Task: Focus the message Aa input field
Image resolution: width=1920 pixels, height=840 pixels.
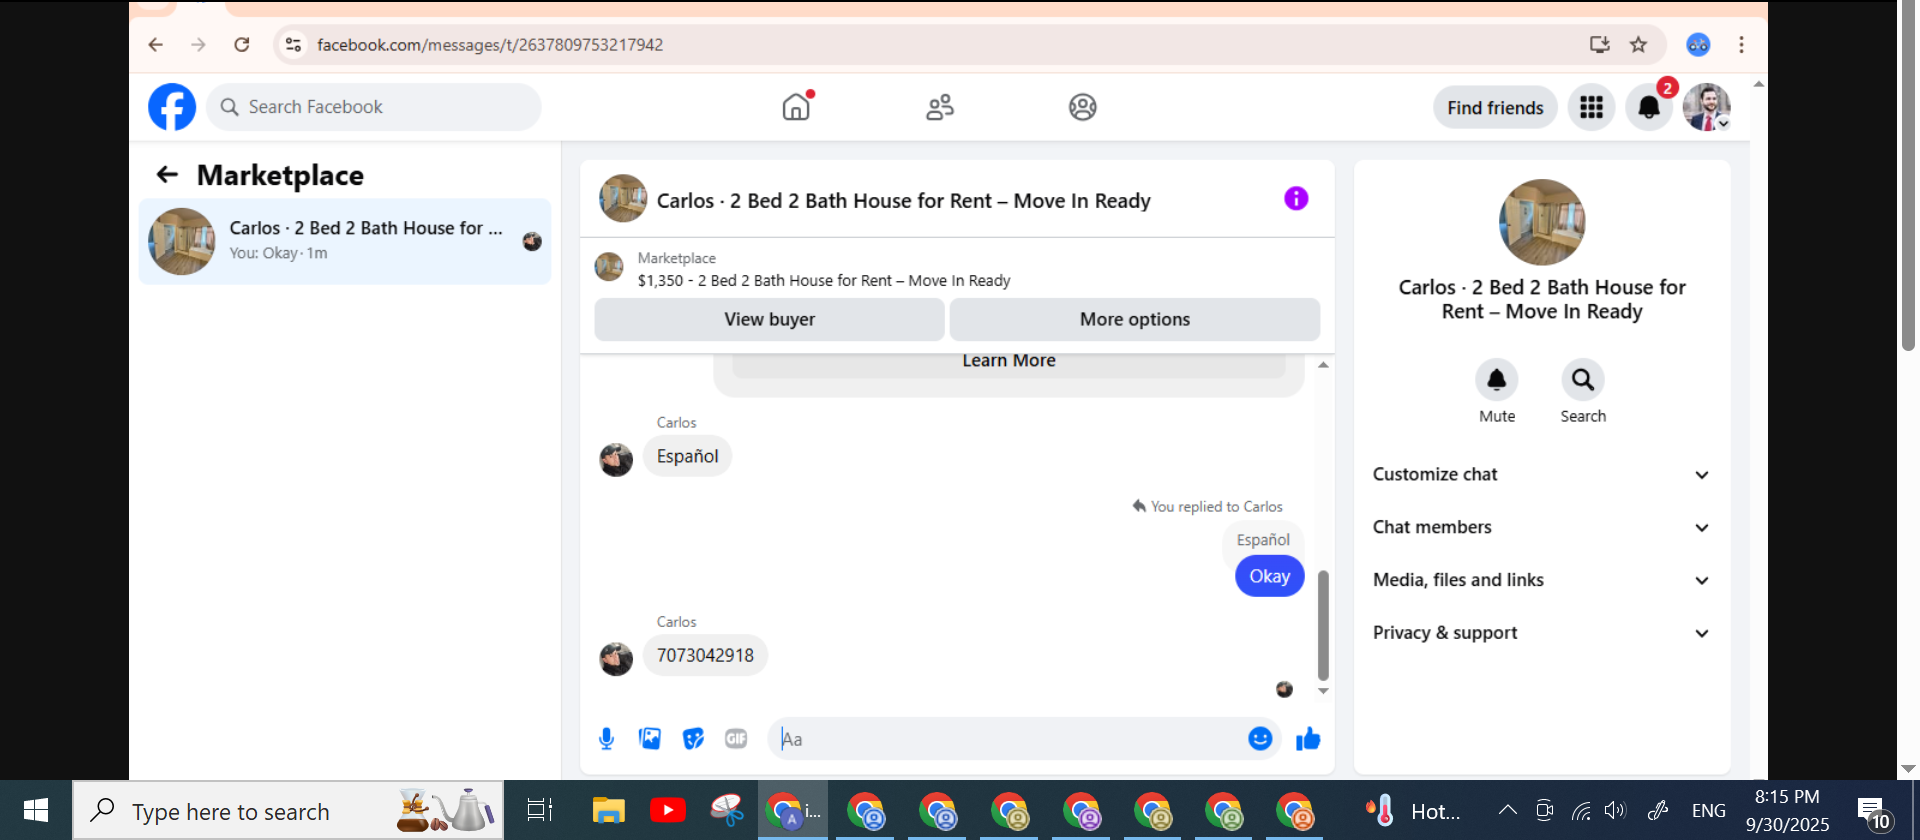Action: pyautogui.click(x=1010, y=739)
